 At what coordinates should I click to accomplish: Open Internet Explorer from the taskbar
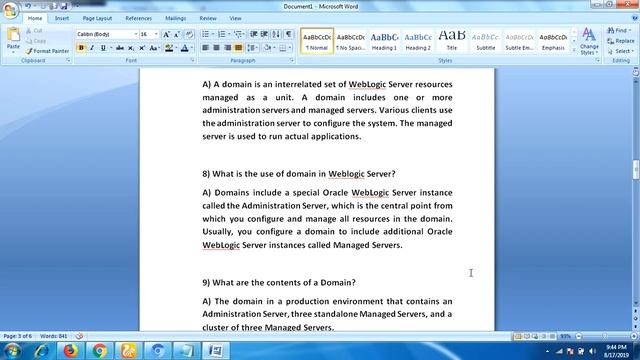pyautogui.click(x=41, y=351)
